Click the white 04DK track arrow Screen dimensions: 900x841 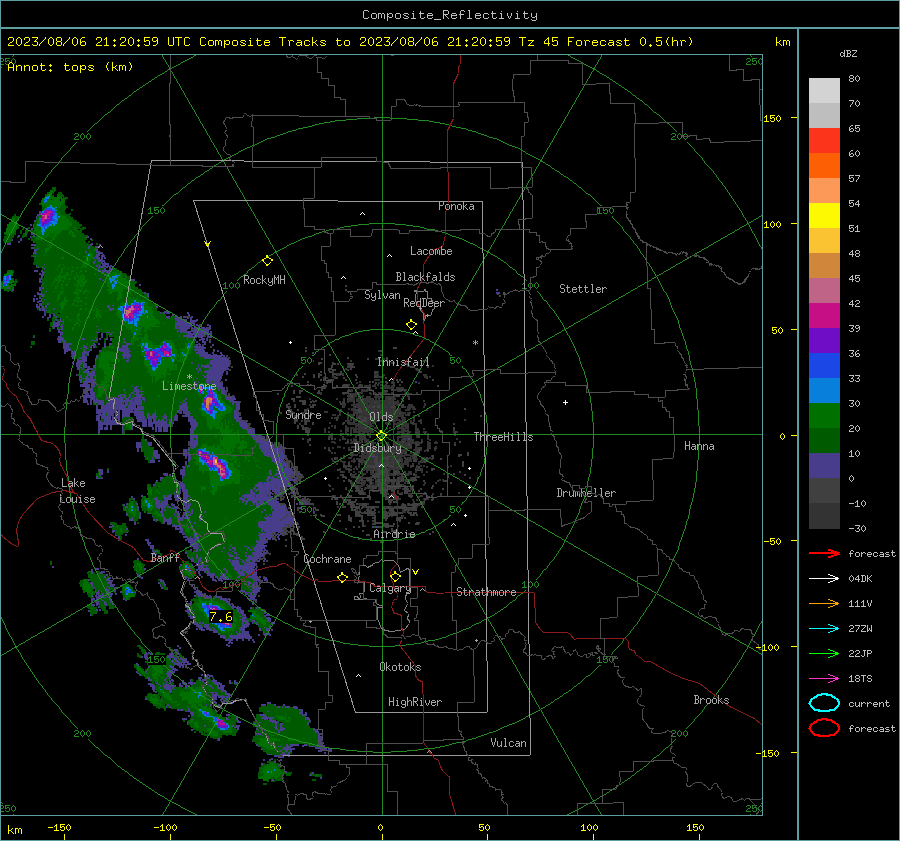click(x=824, y=579)
